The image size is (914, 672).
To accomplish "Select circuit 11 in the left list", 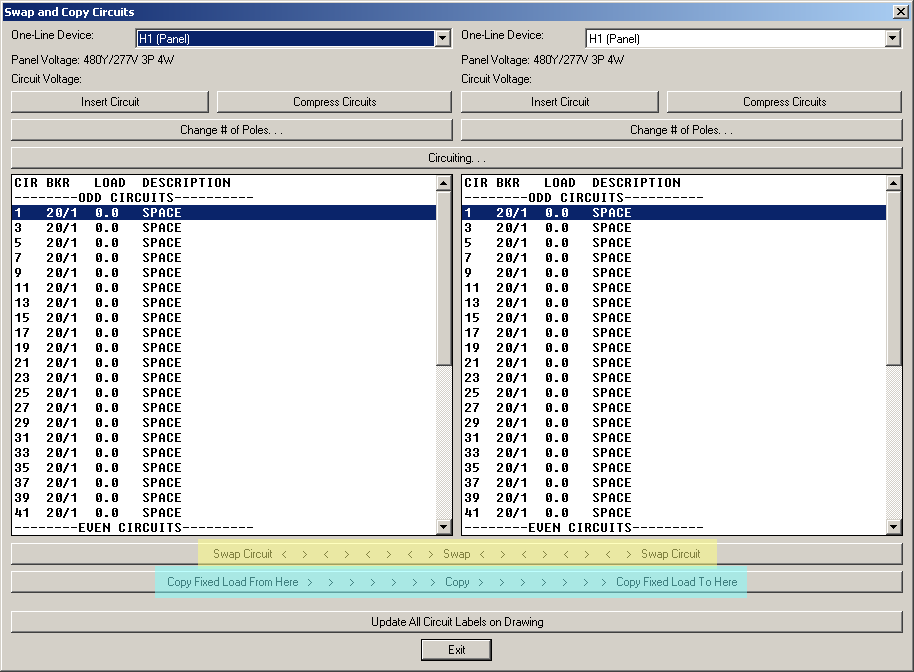I will 224,288.
